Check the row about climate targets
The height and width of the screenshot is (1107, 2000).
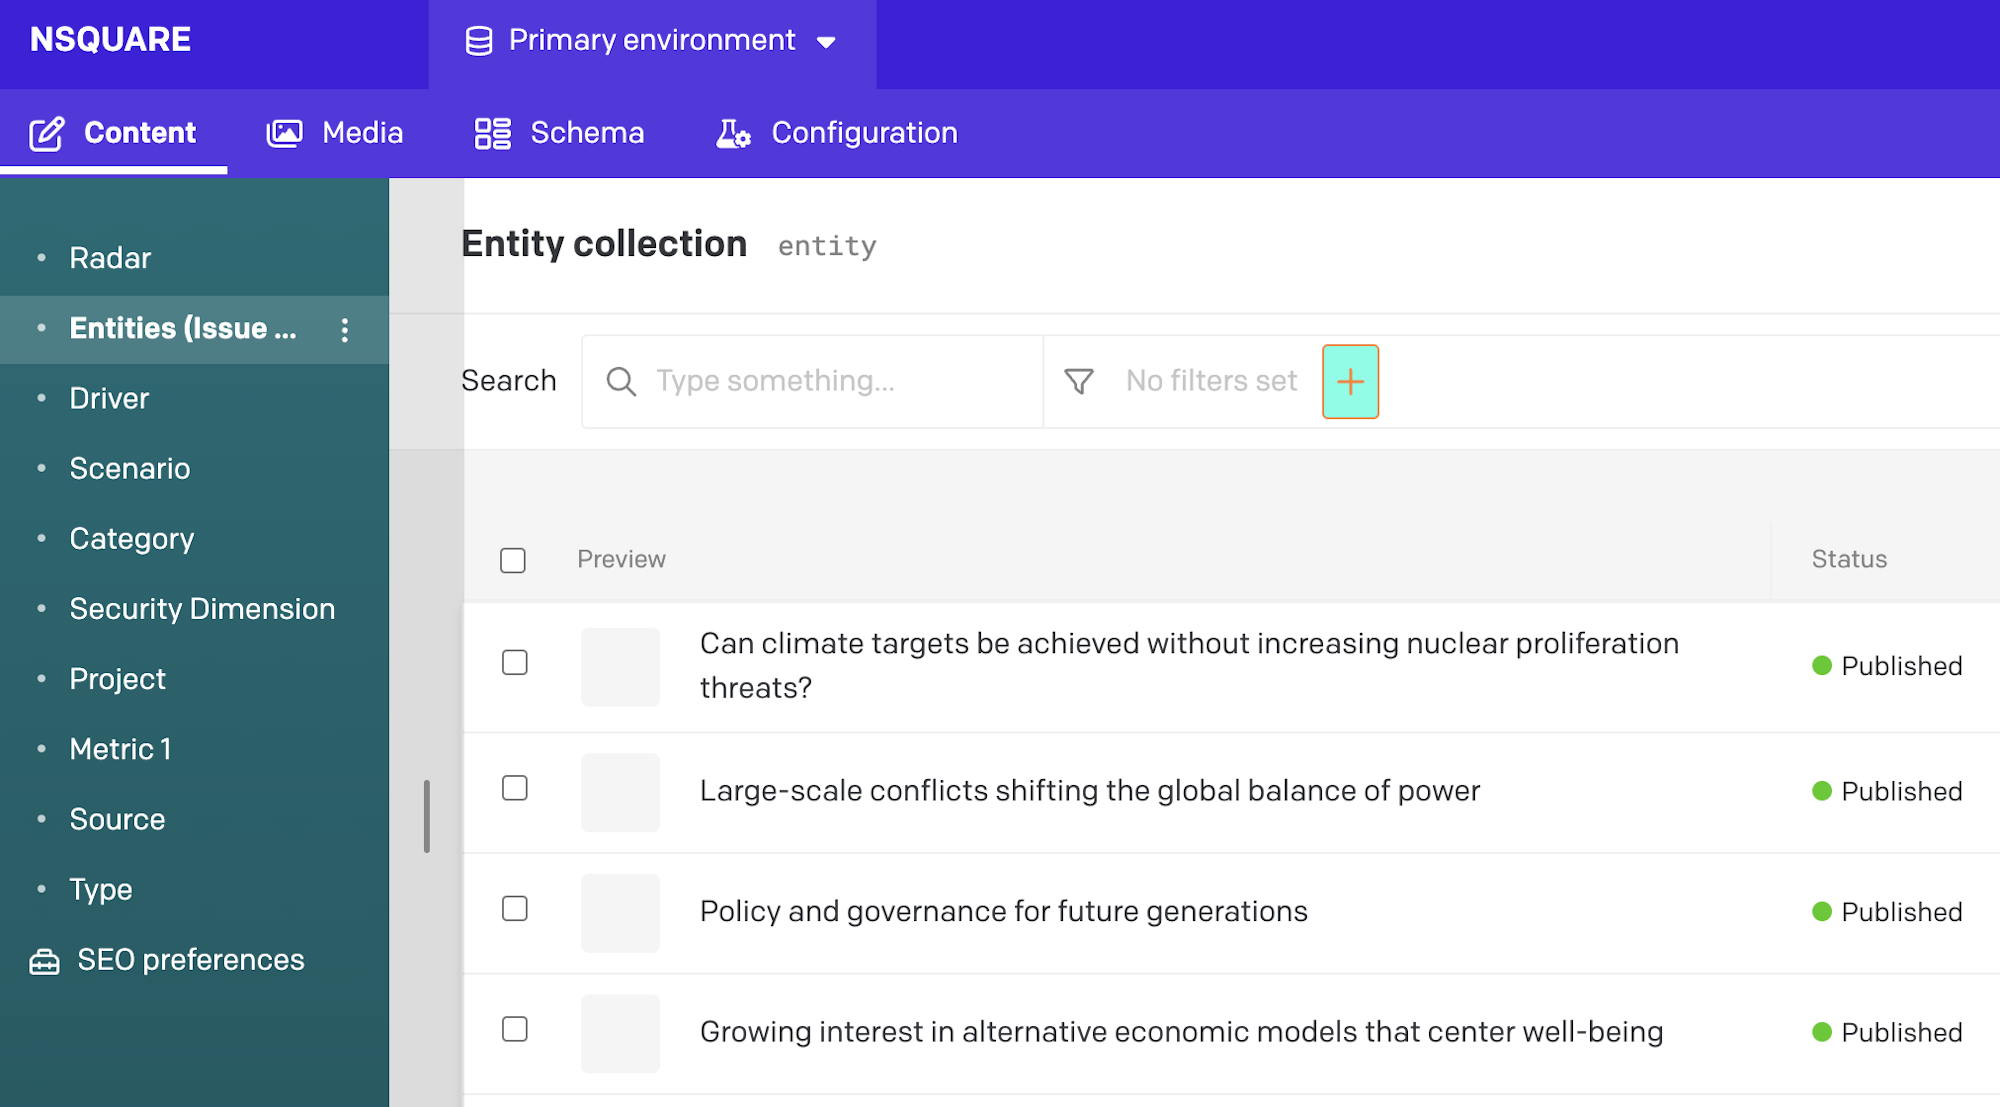pyautogui.click(x=515, y=662)
